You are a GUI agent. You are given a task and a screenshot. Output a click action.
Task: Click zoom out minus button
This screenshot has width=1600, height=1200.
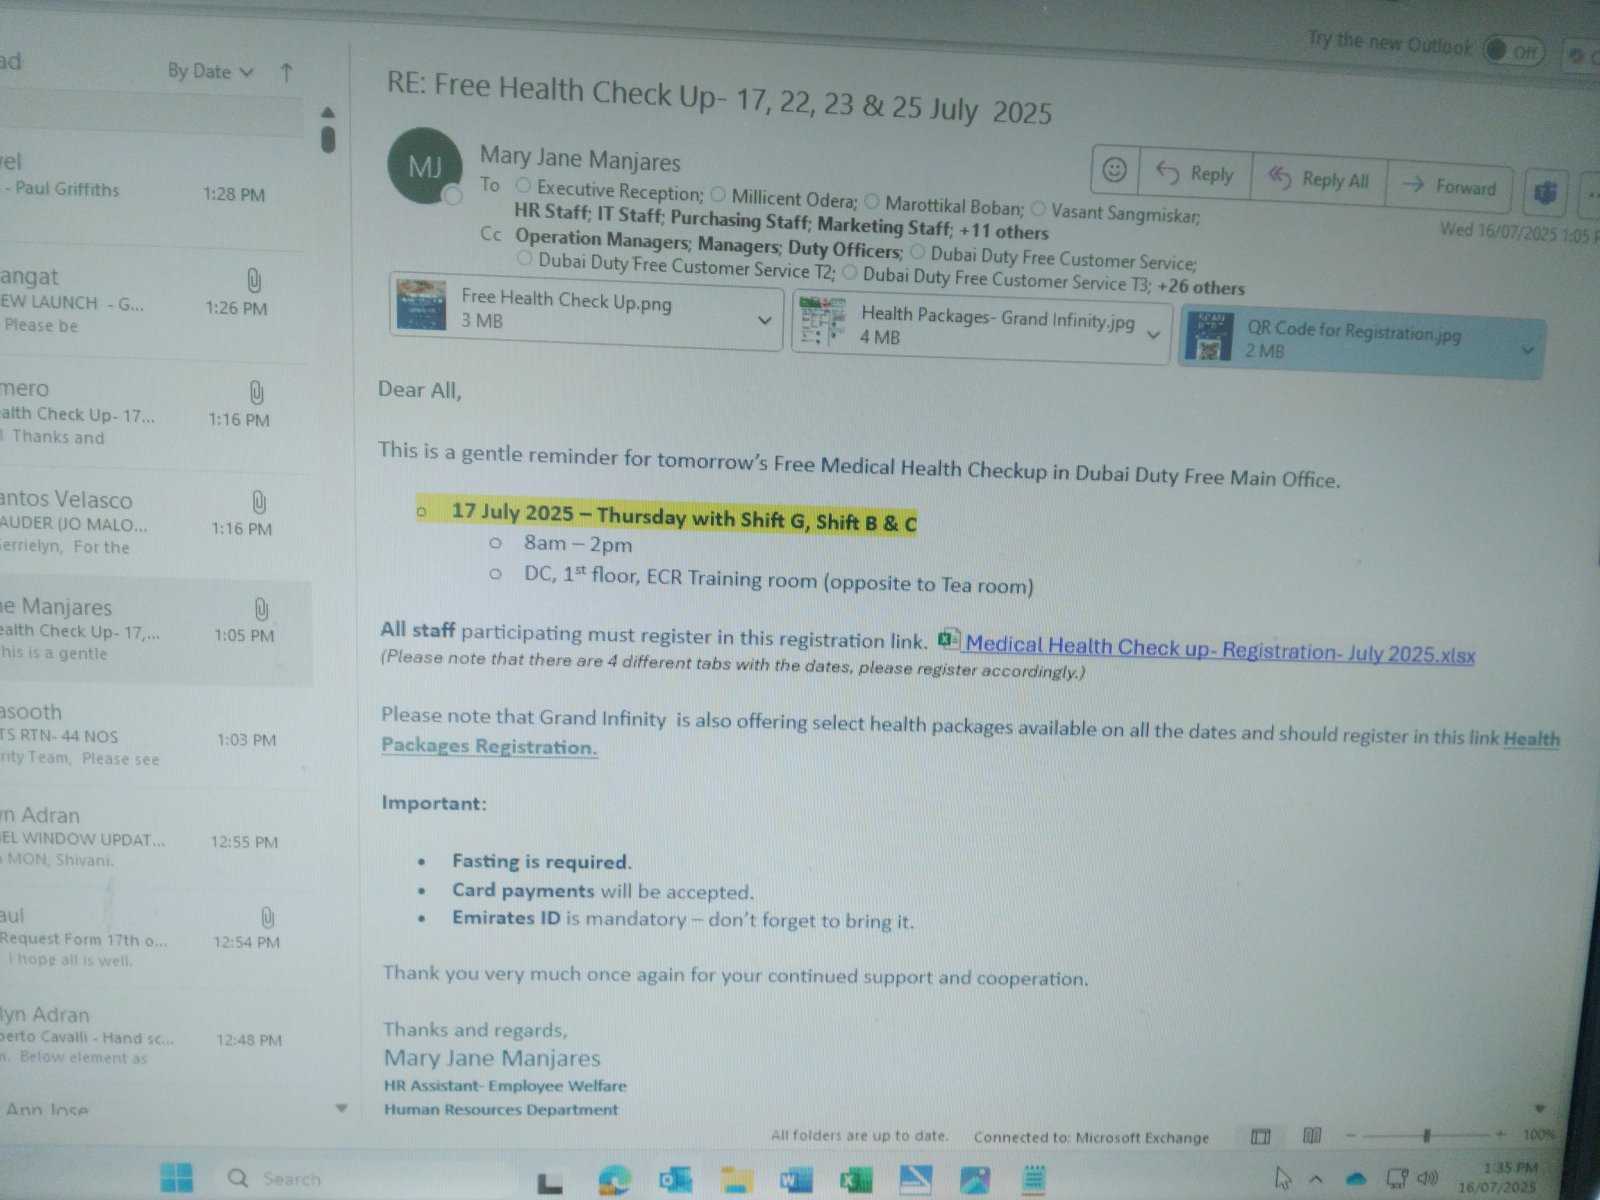[1350, 1135]
